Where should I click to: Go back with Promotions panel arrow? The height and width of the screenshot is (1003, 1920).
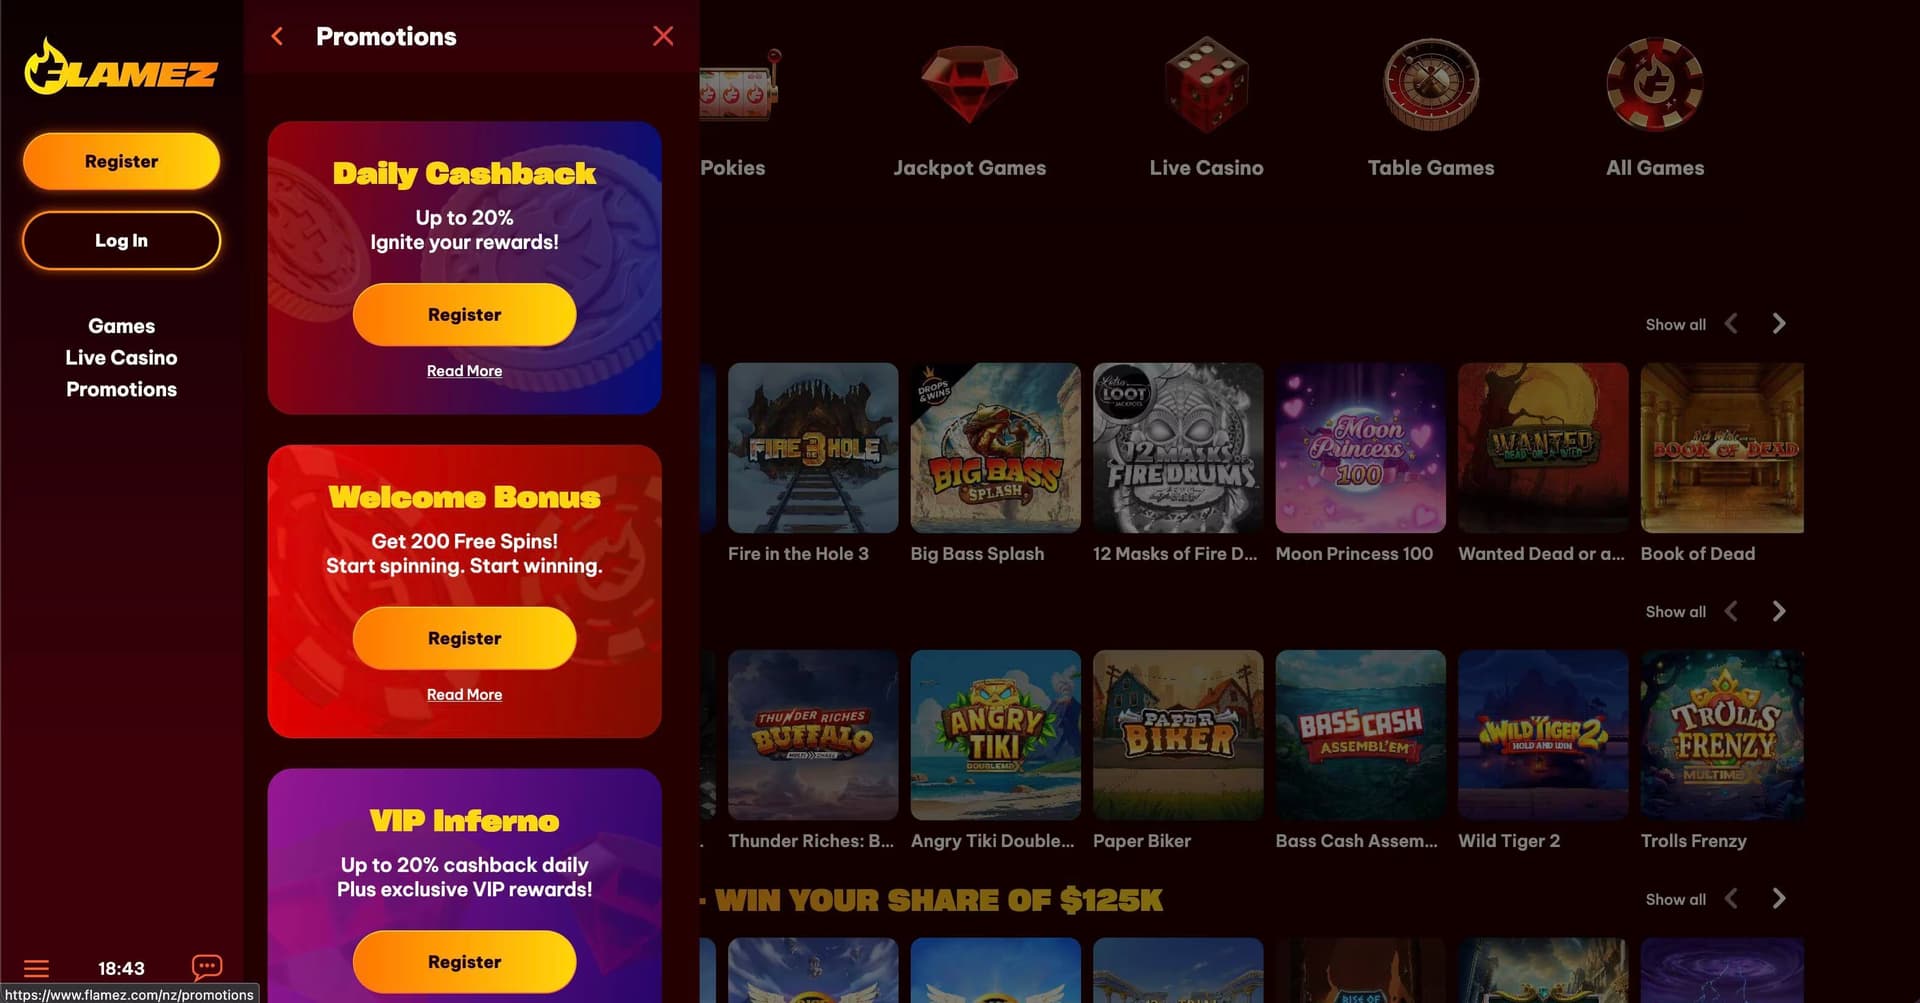click(277, 37)
